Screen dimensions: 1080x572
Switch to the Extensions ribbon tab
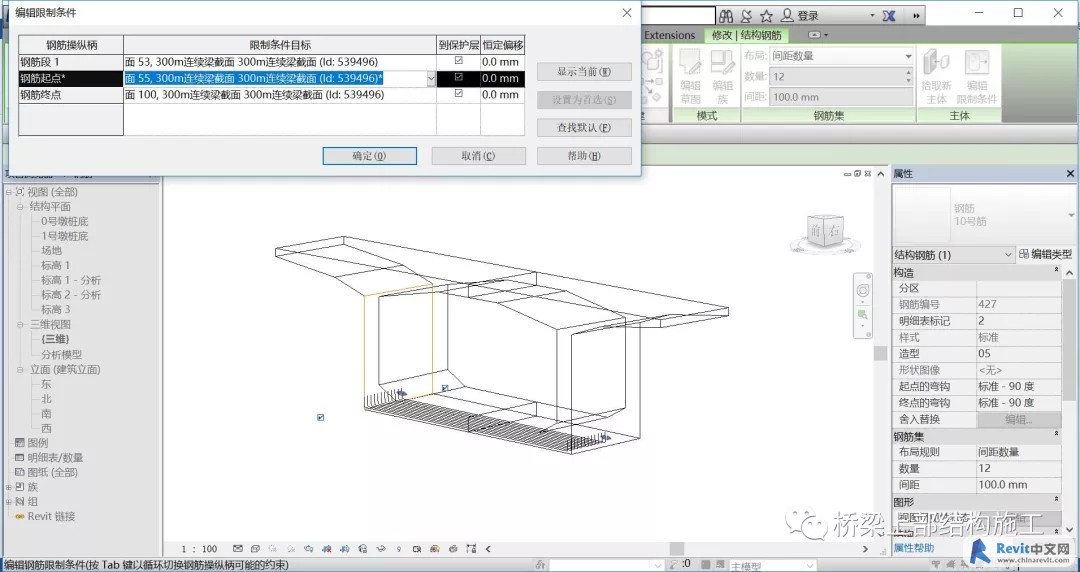669,35
